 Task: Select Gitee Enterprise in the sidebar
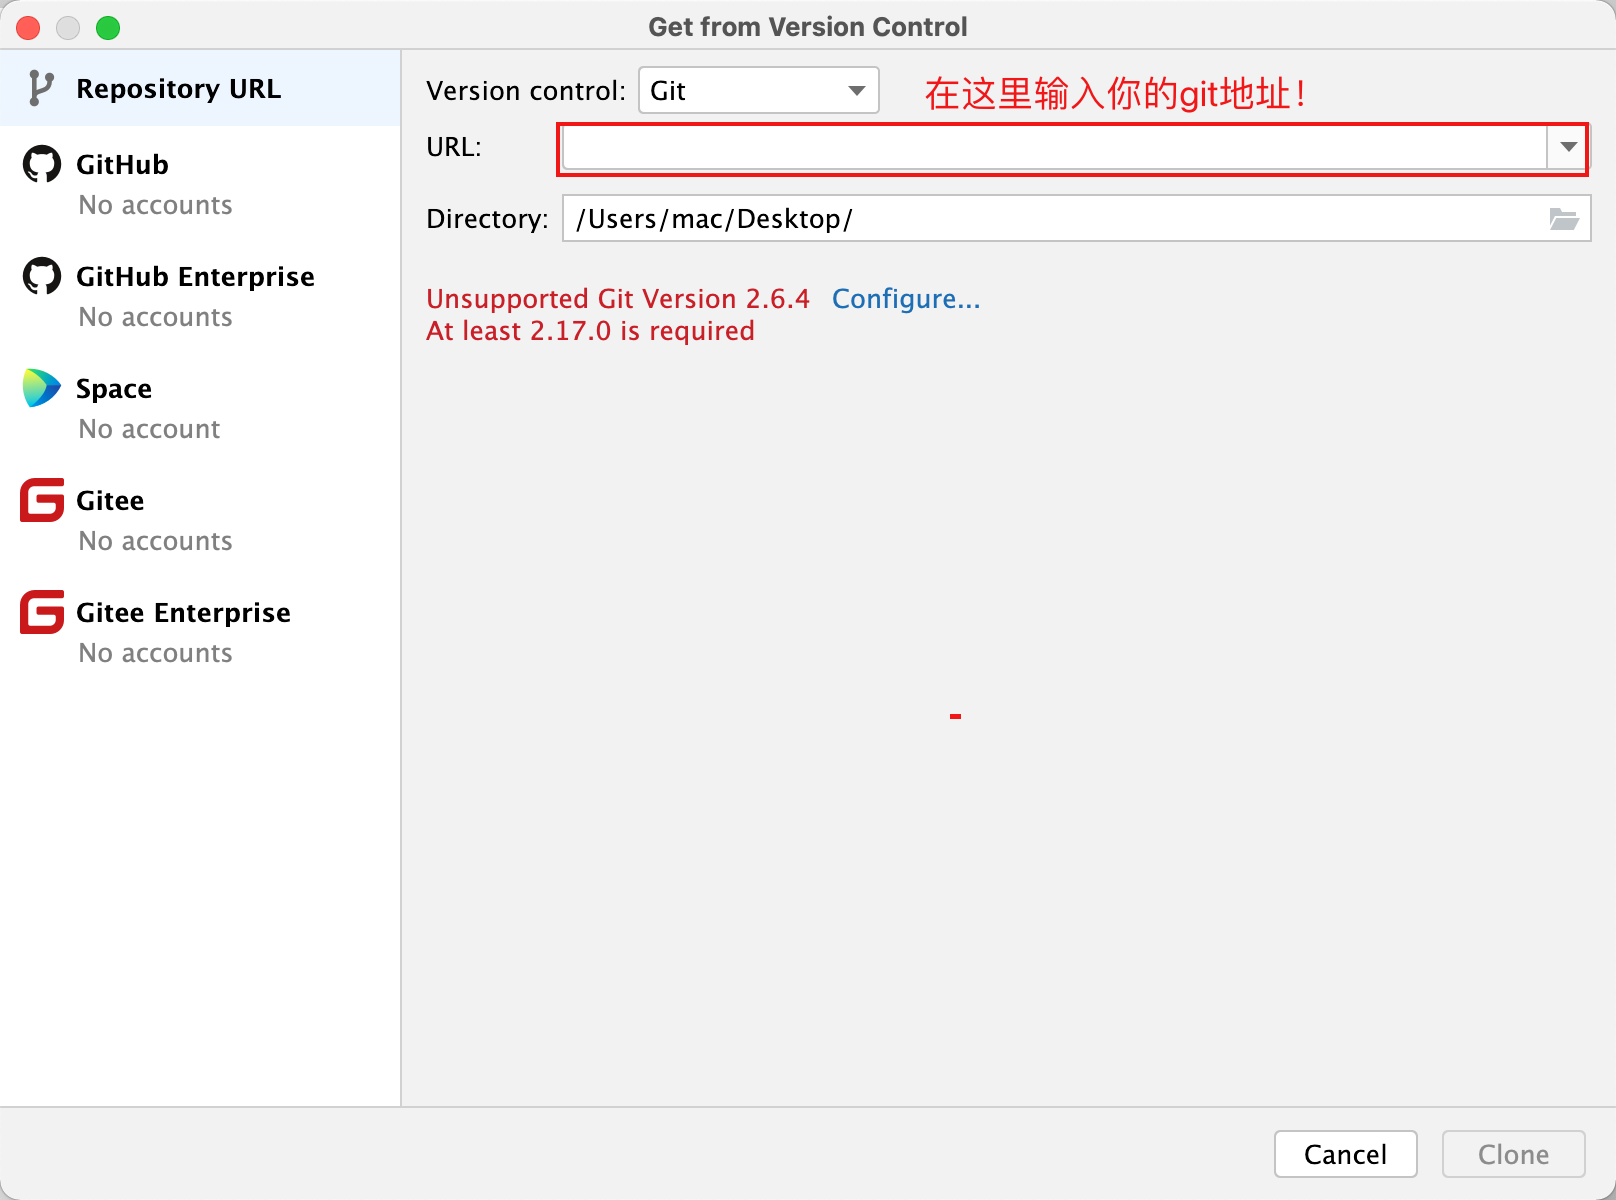click(x=200, y=632)
